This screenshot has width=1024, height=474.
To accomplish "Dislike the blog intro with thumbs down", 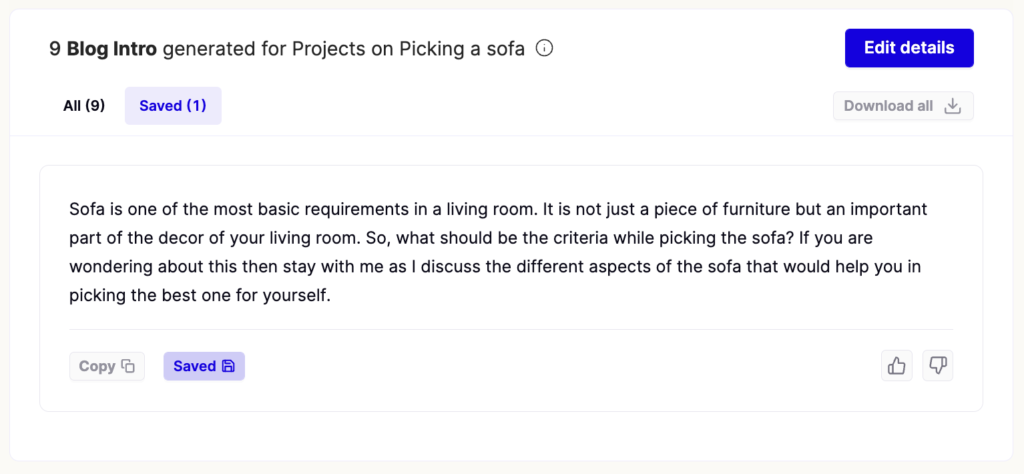I will pos(937,366).
